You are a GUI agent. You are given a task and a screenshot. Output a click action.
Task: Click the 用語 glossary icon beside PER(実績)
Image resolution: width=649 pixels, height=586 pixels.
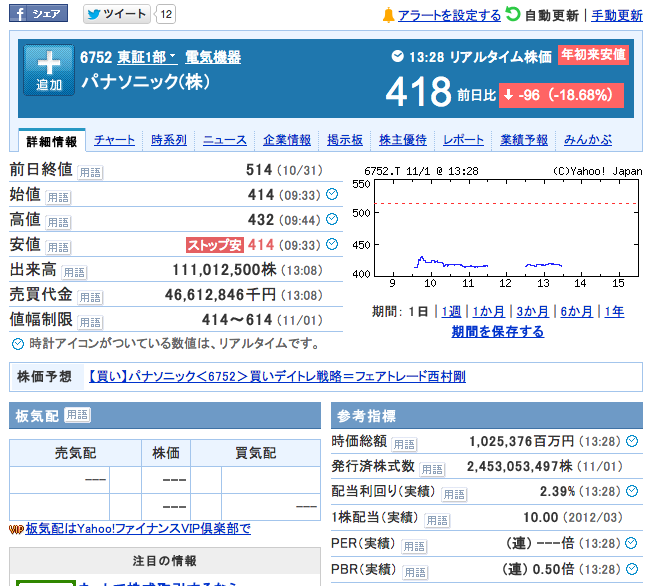pyautogui.click(x=414, y=546)
